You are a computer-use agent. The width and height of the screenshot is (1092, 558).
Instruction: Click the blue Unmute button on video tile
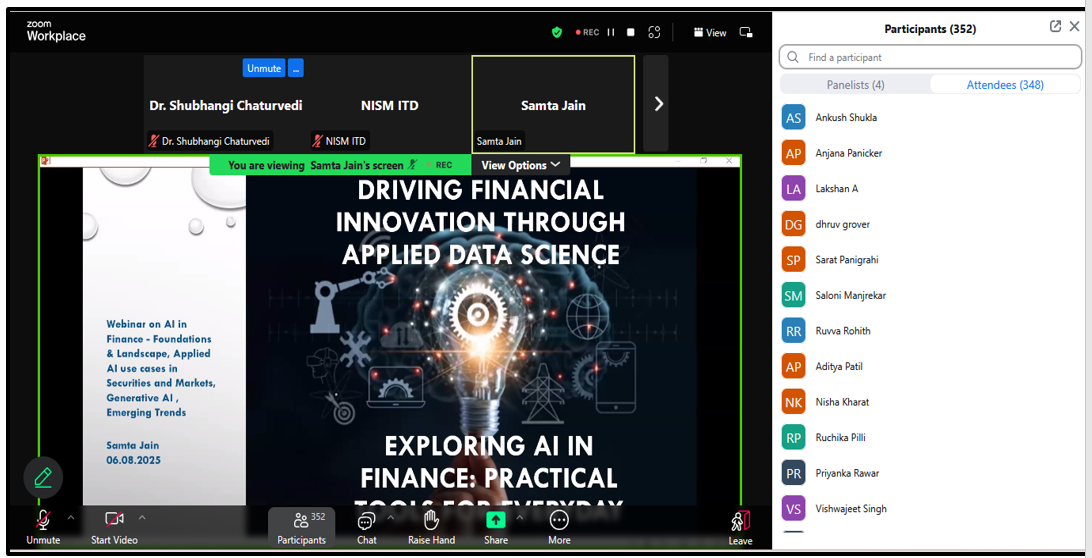click(x=264, y=68)
